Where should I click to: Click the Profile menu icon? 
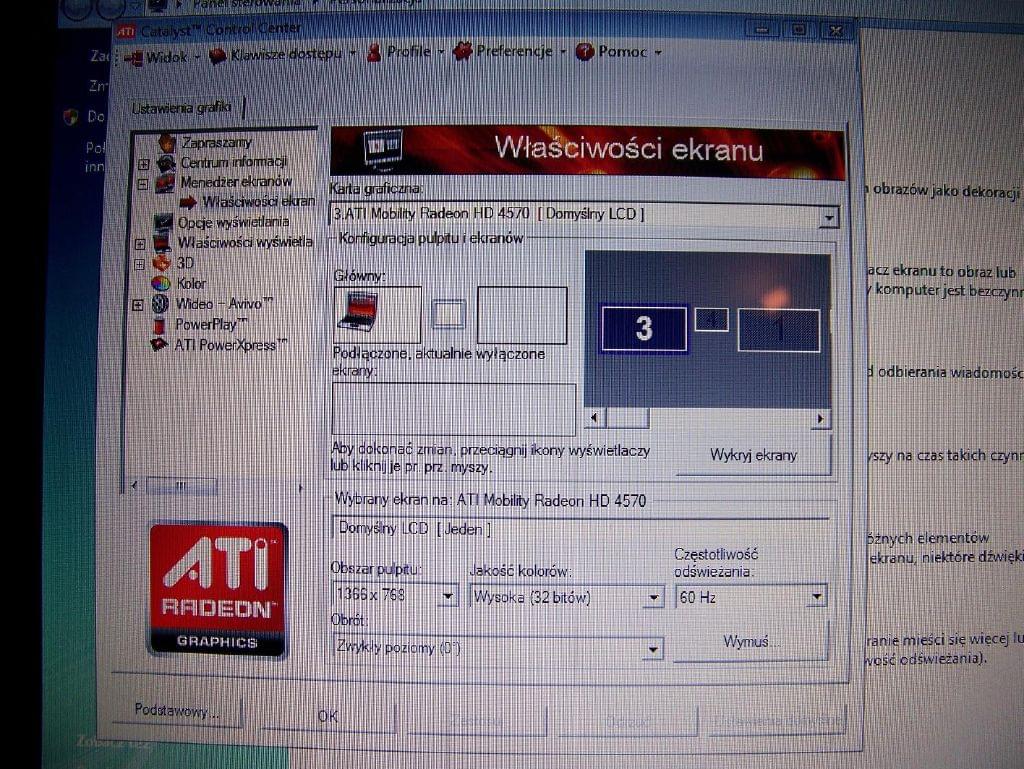pos(374,52)
